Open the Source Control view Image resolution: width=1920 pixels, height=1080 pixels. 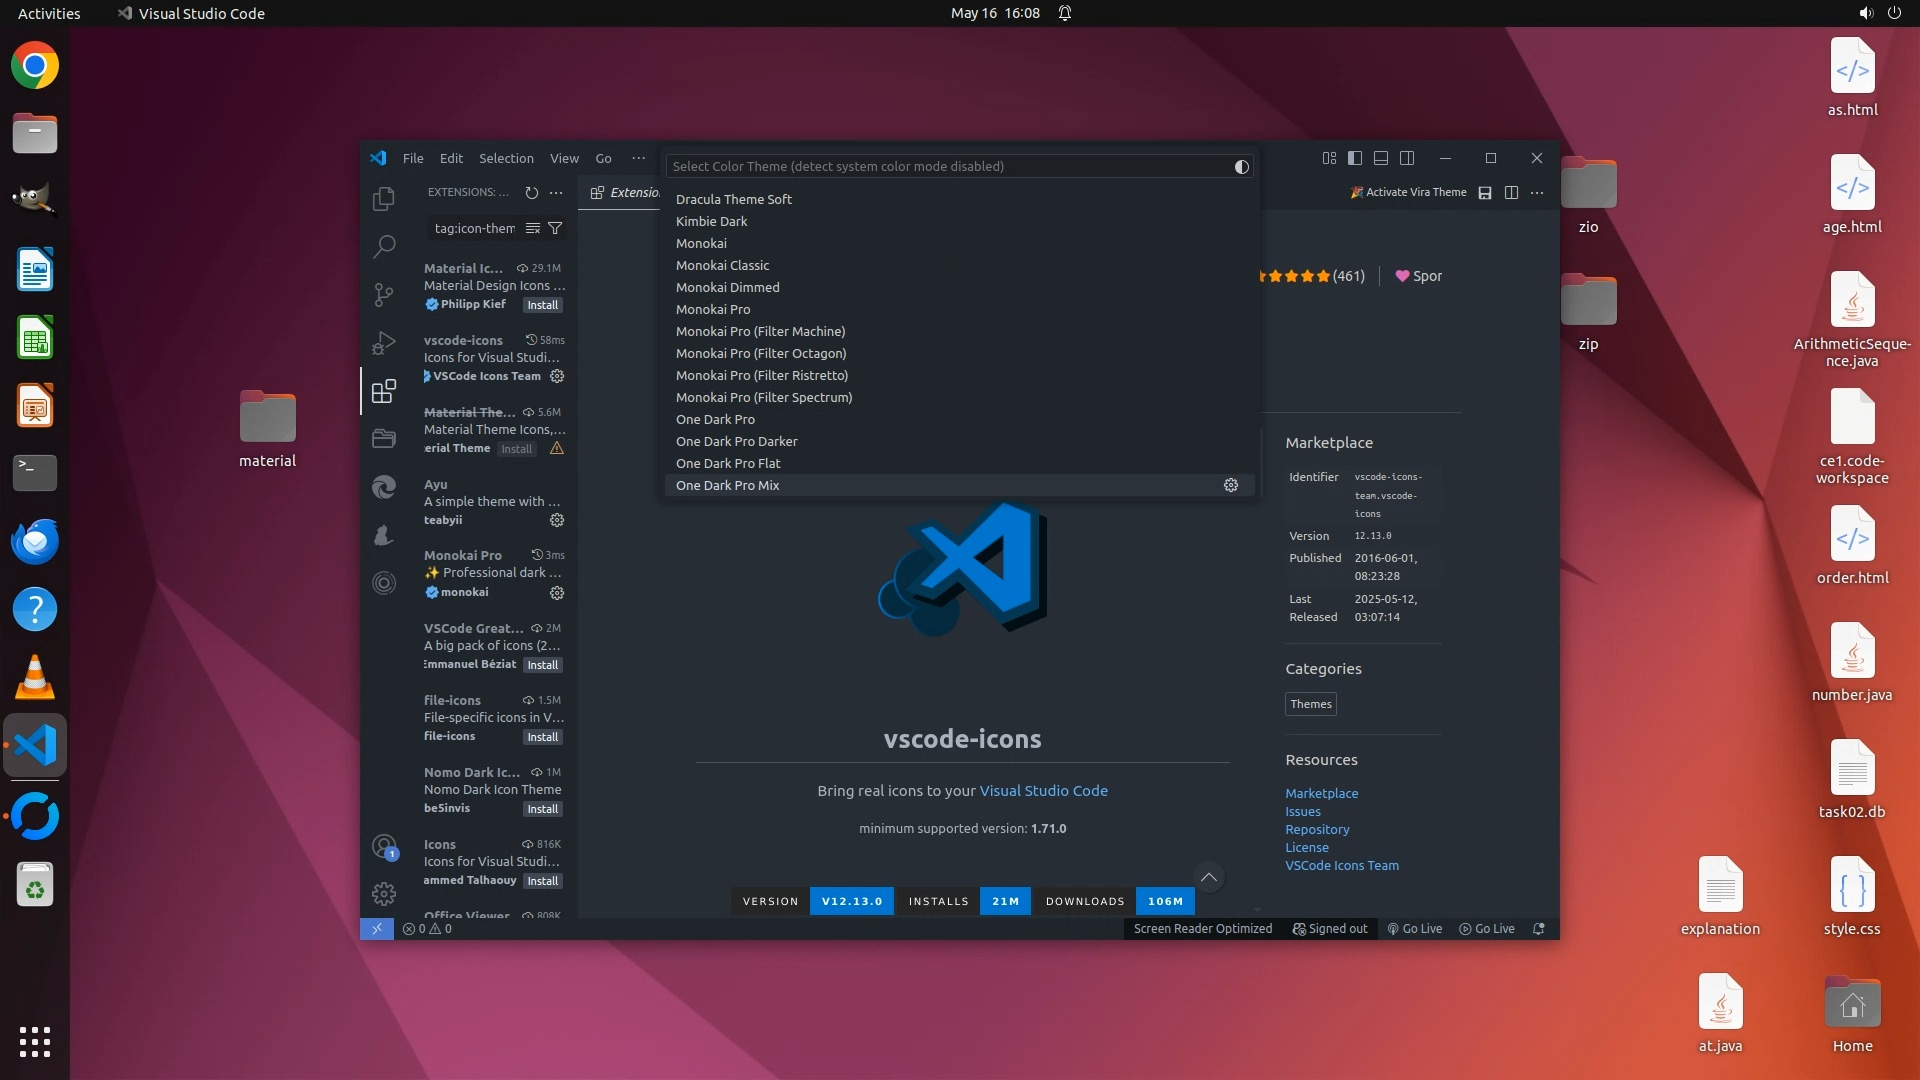(384, 294)
